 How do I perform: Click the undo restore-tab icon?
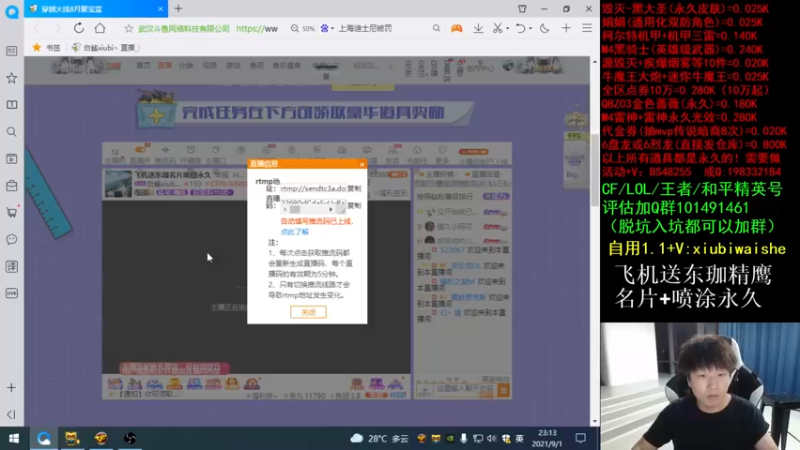pyautogui.click(x=520, y=29)
